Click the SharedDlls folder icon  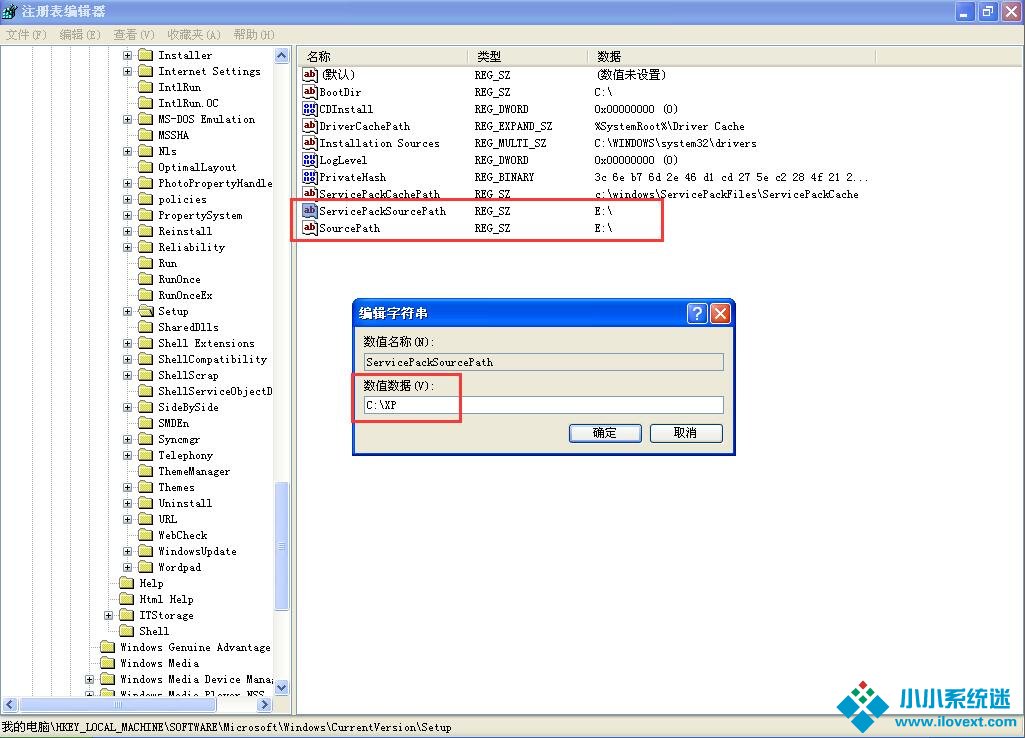tap(146, 327)
